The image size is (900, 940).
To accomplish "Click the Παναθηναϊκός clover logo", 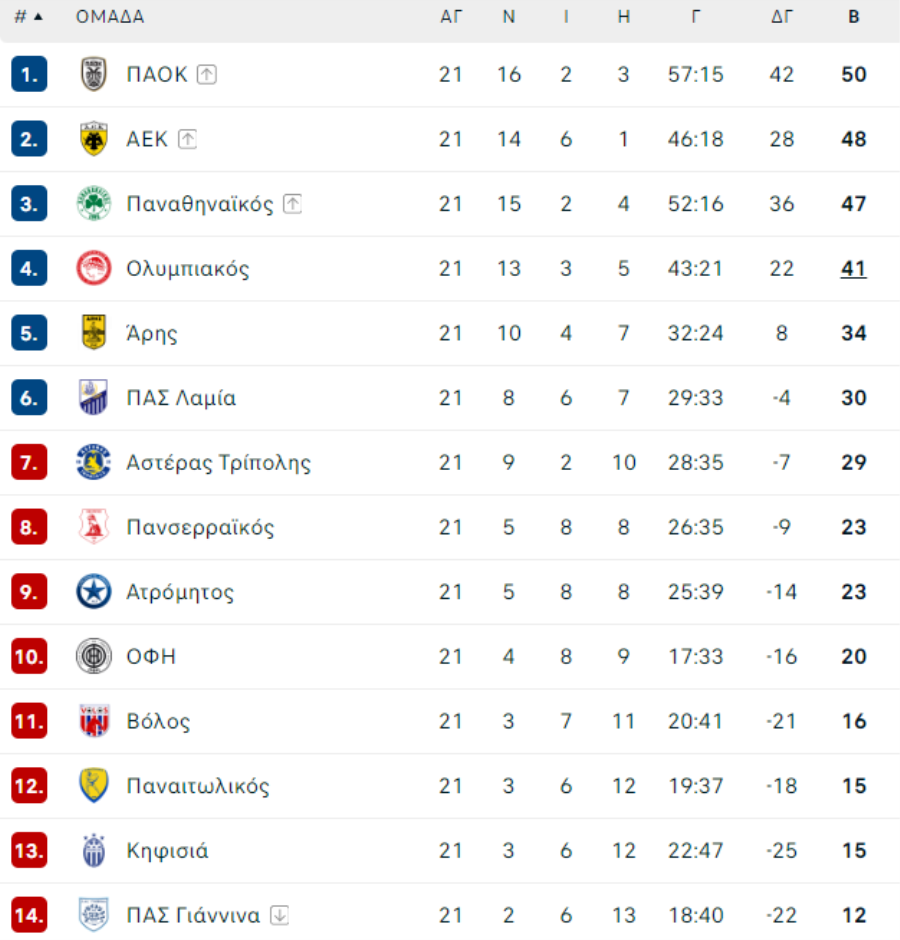I will pos(94,204).
